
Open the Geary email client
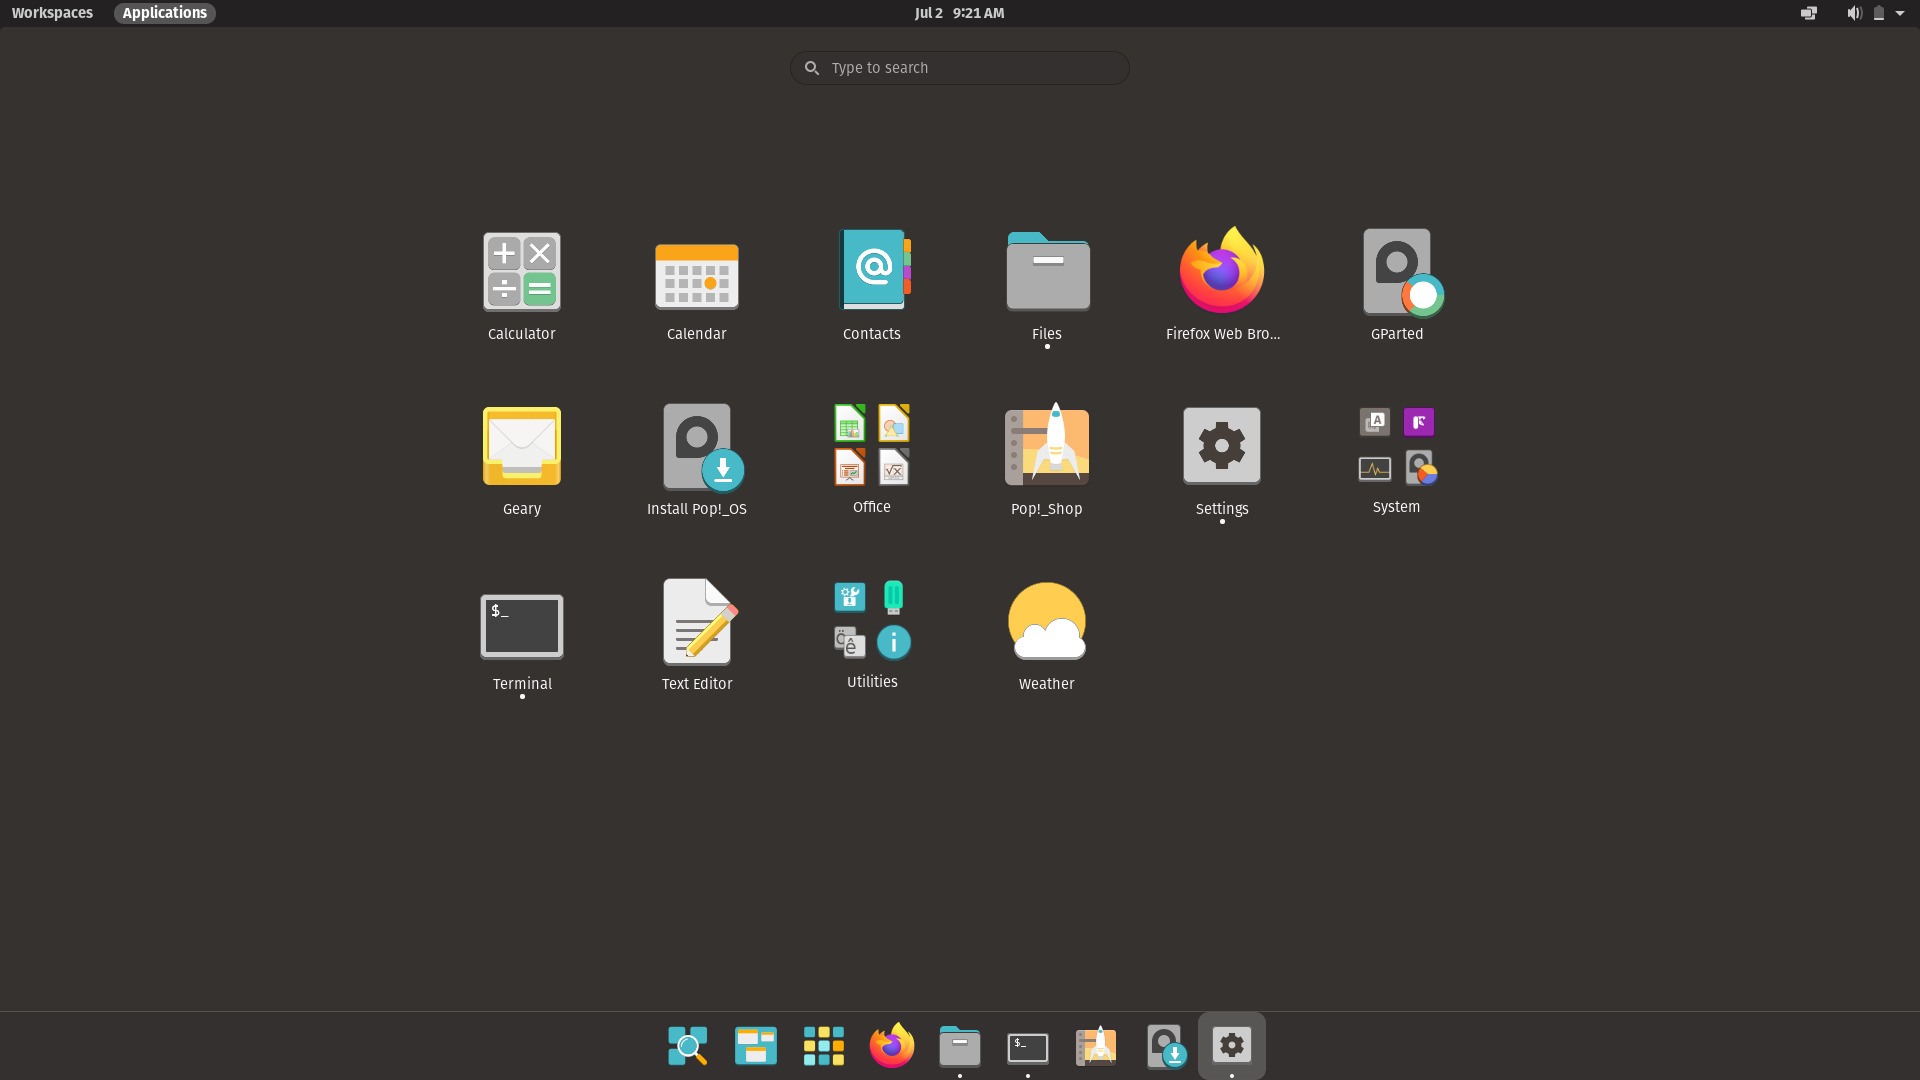[x=521, y=446]
